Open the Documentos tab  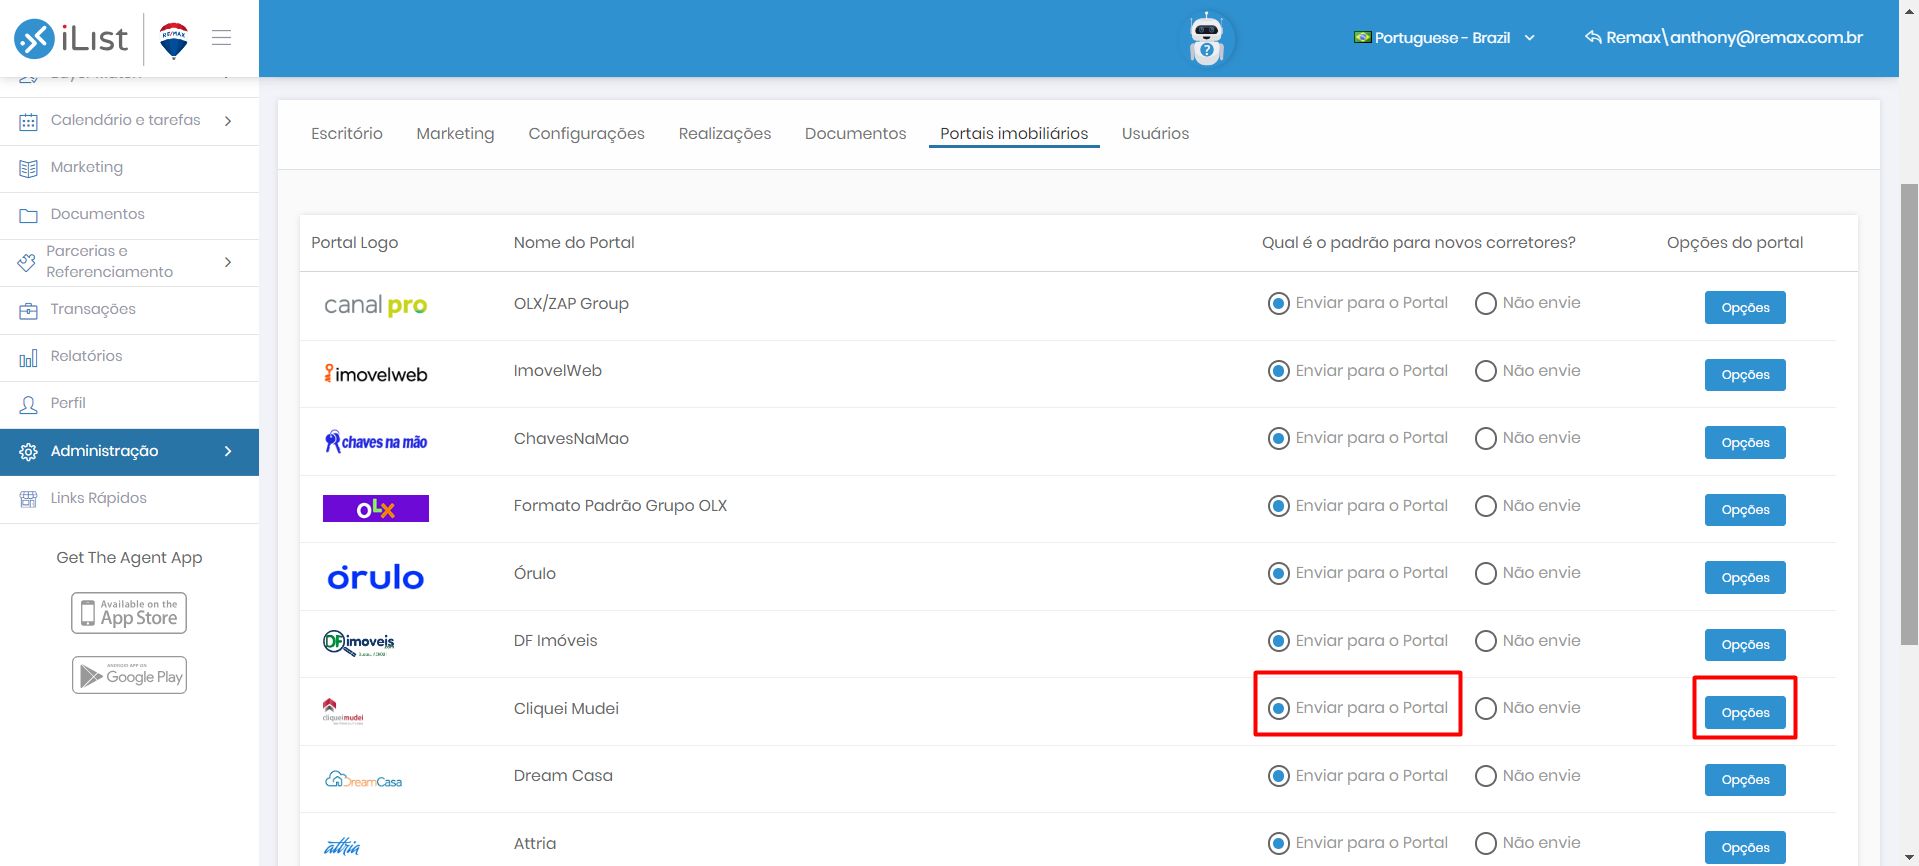(x=855, y=134)
